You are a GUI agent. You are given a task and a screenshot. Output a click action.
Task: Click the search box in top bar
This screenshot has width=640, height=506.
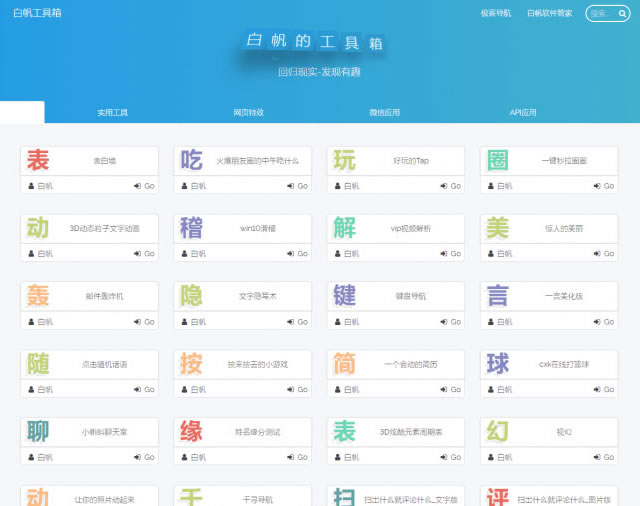coord(602,14)
